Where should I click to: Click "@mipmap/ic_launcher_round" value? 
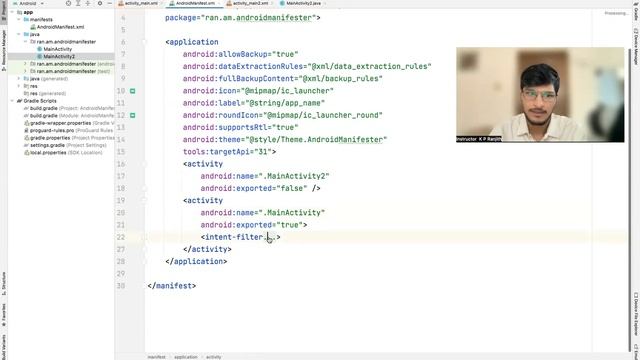[x=323, y=116]
